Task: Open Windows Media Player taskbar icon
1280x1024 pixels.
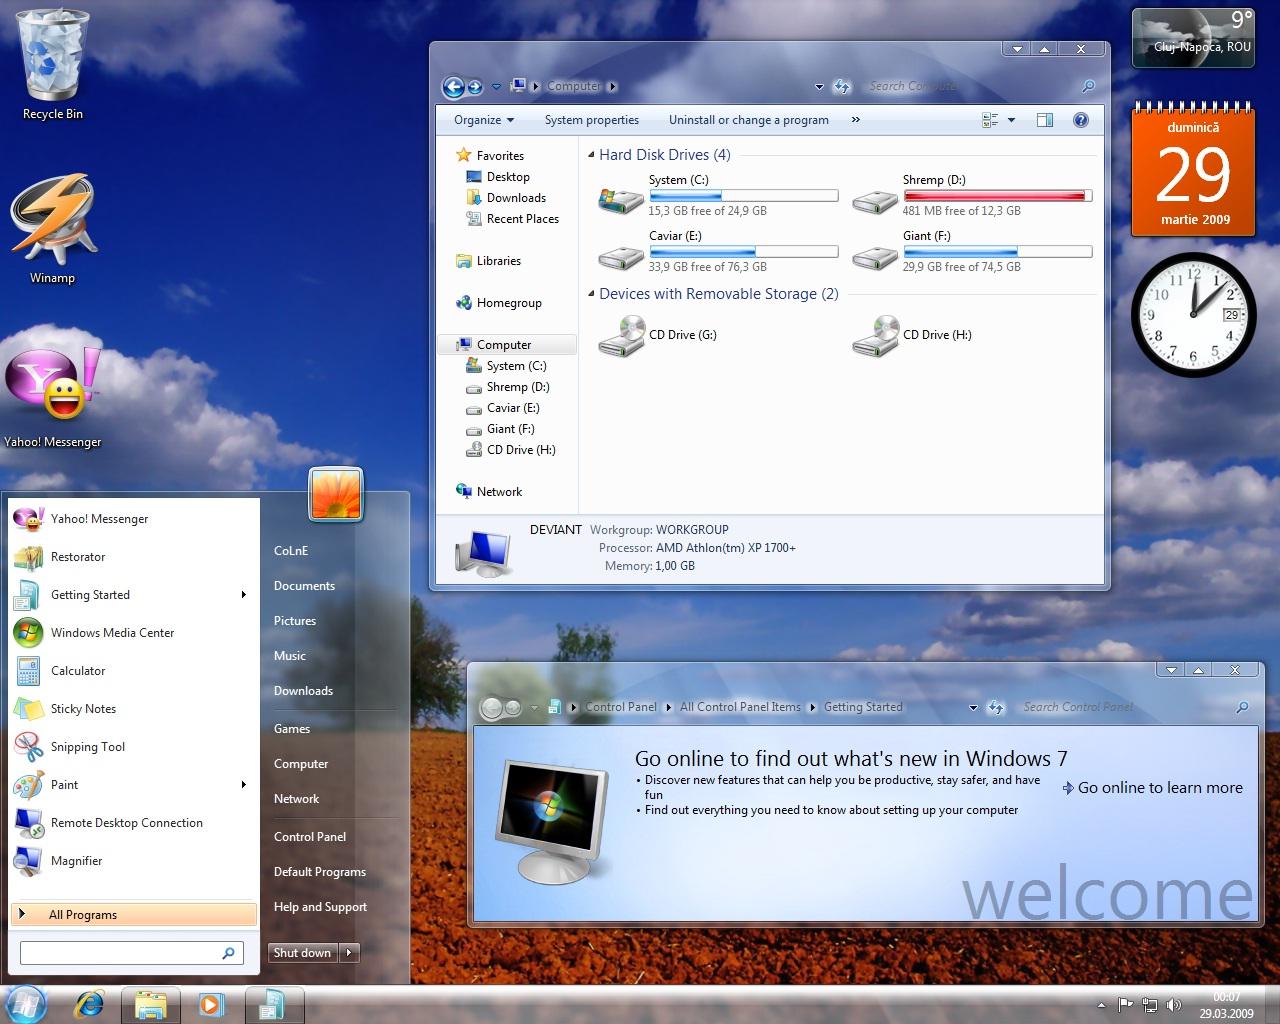Action: [211, 1004]
